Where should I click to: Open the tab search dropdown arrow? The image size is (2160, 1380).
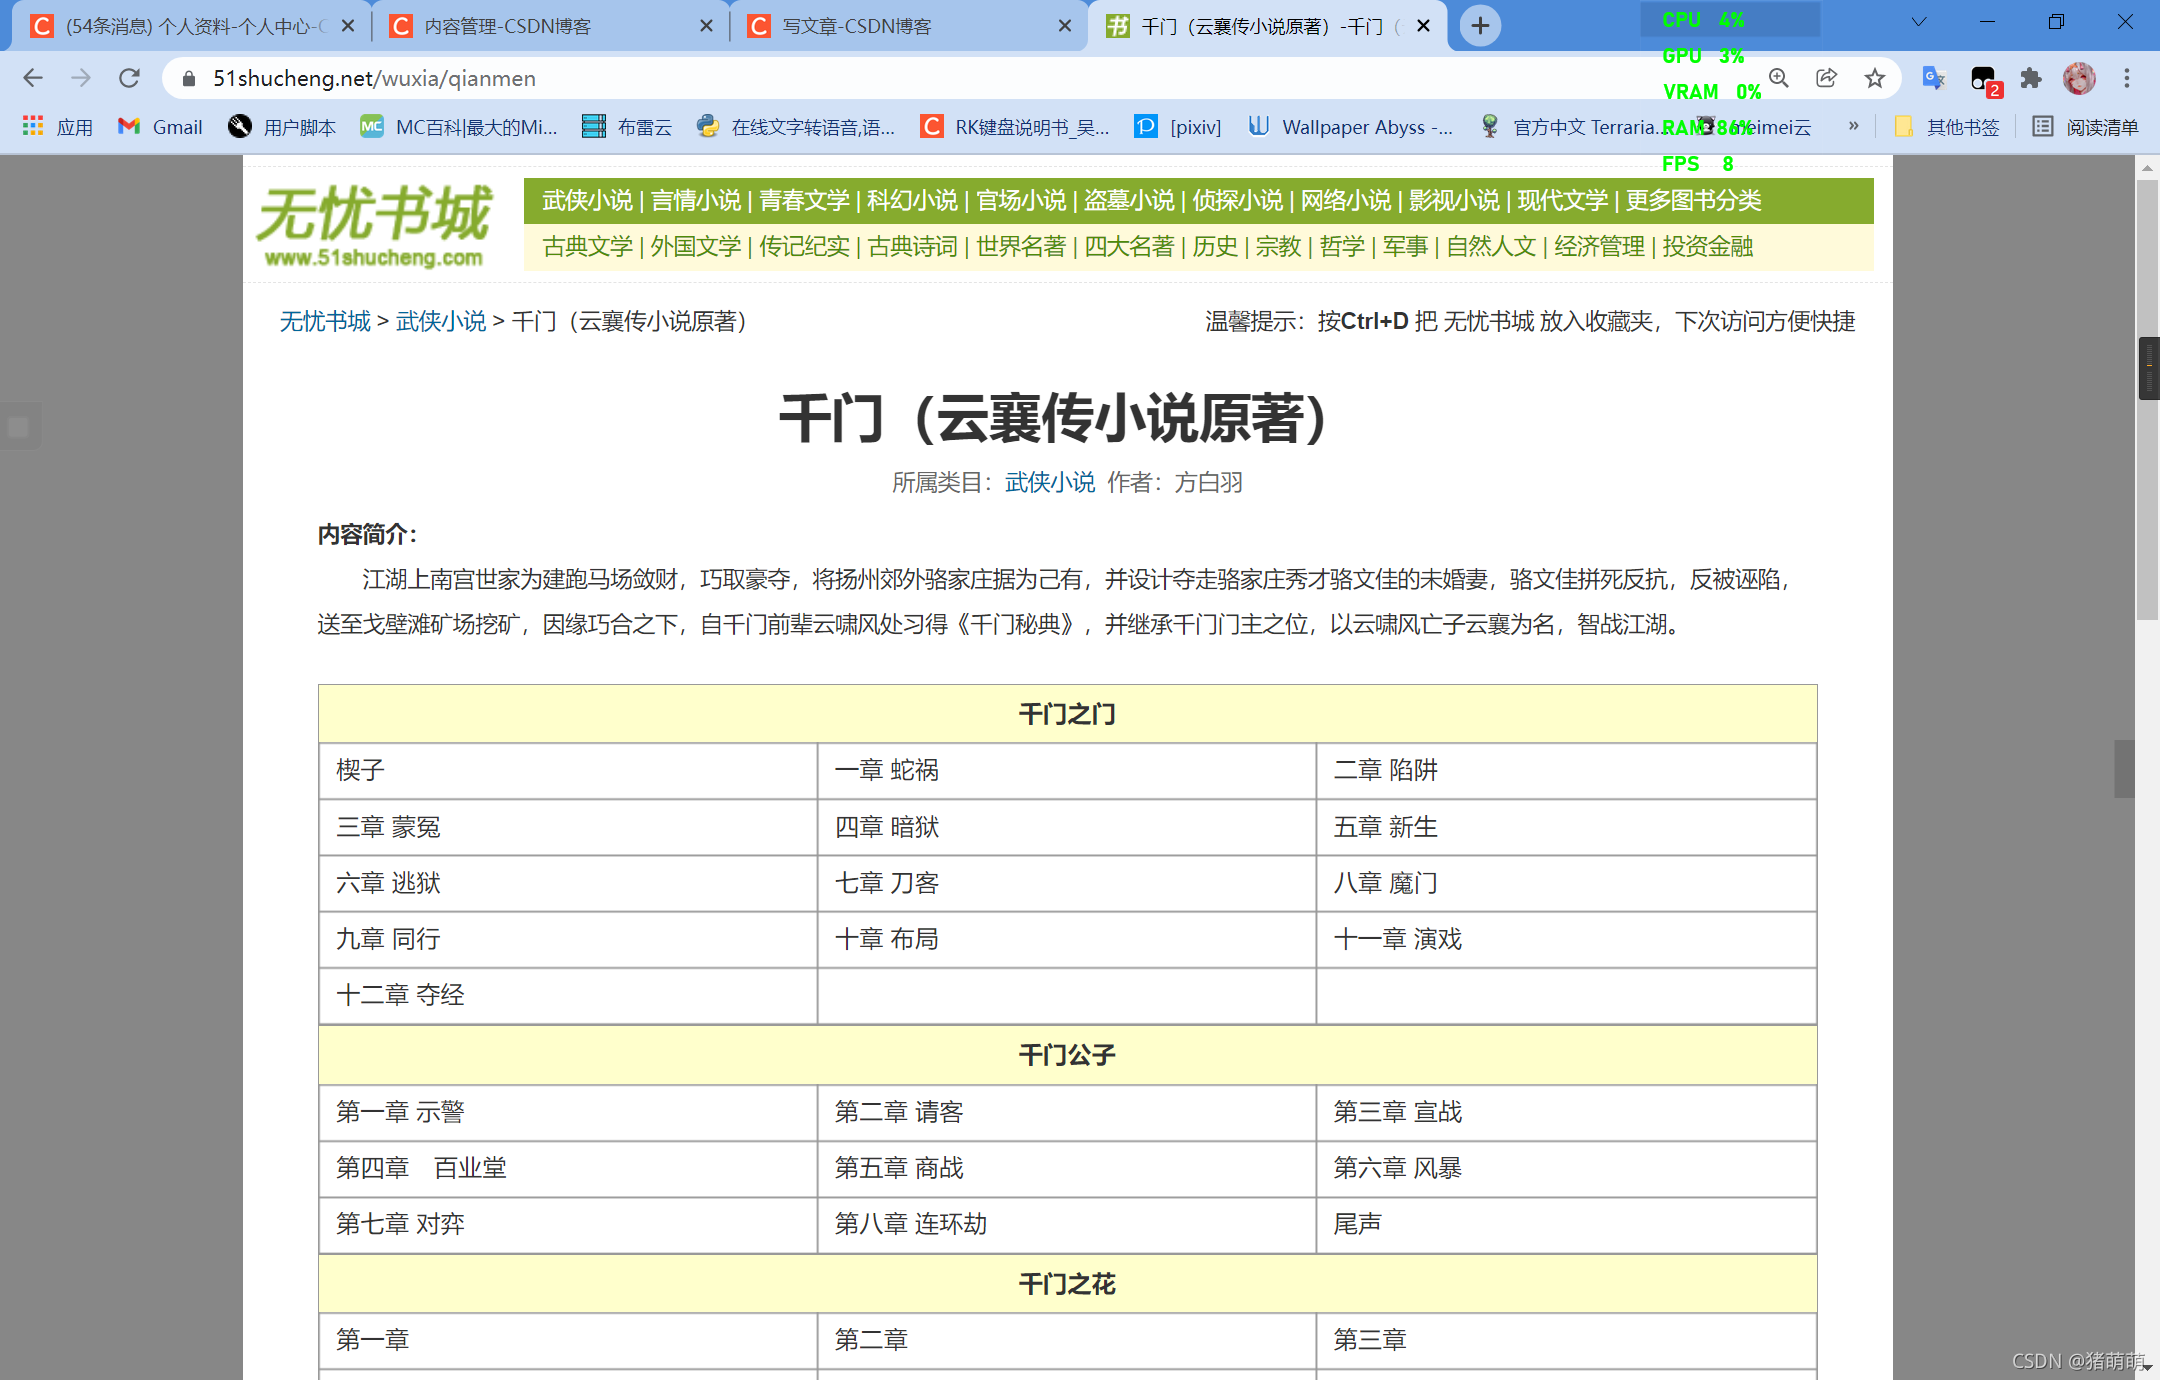point(1918,22)
